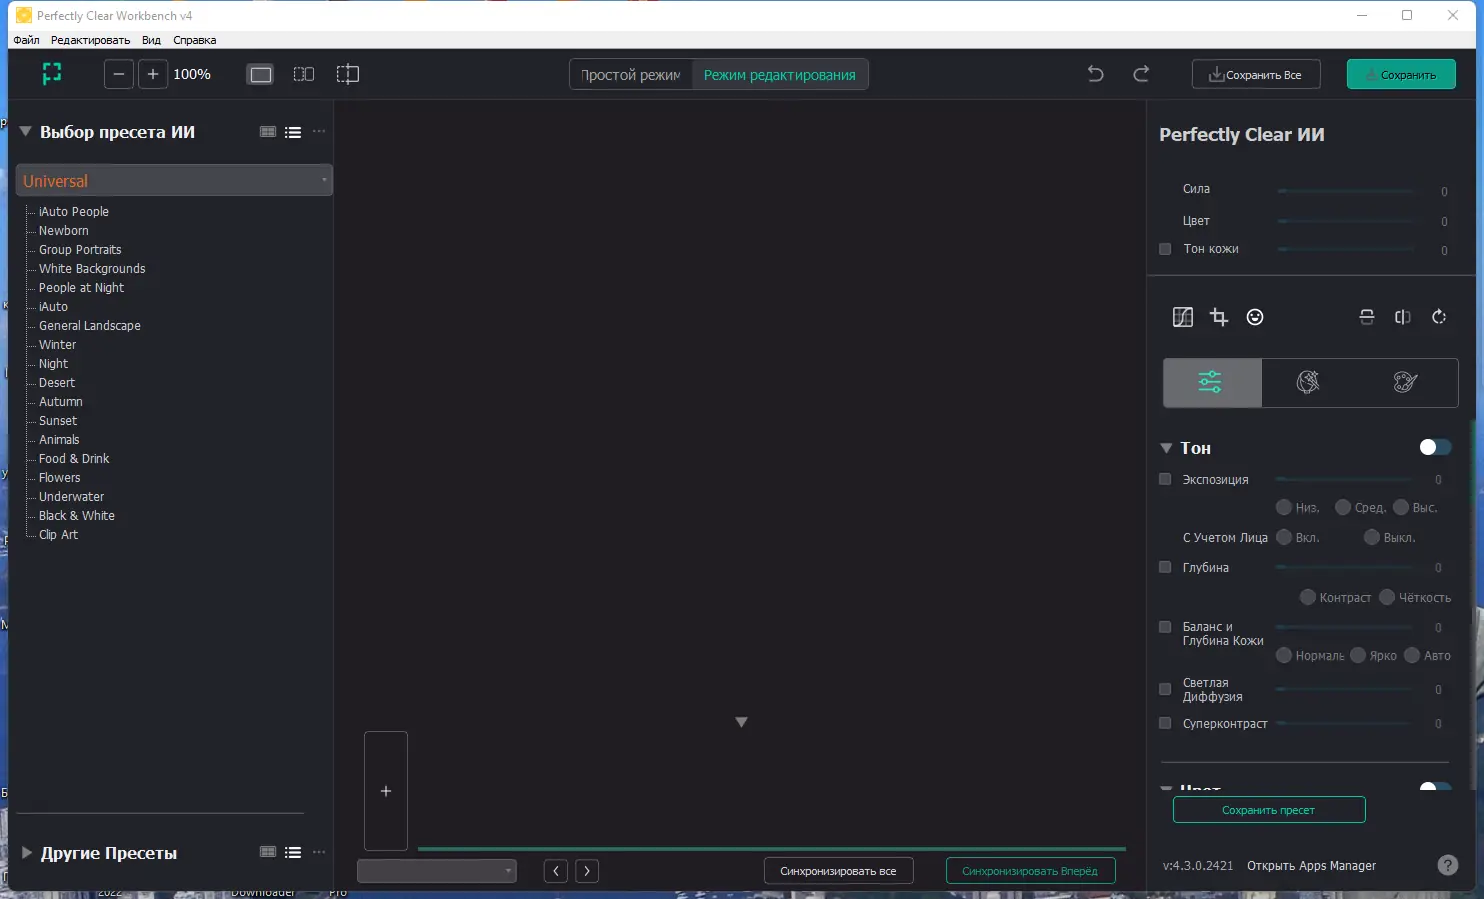Open the sliders adjustments tab
This screenshot has height=899, width=1484.
(x=1211, y=382)
